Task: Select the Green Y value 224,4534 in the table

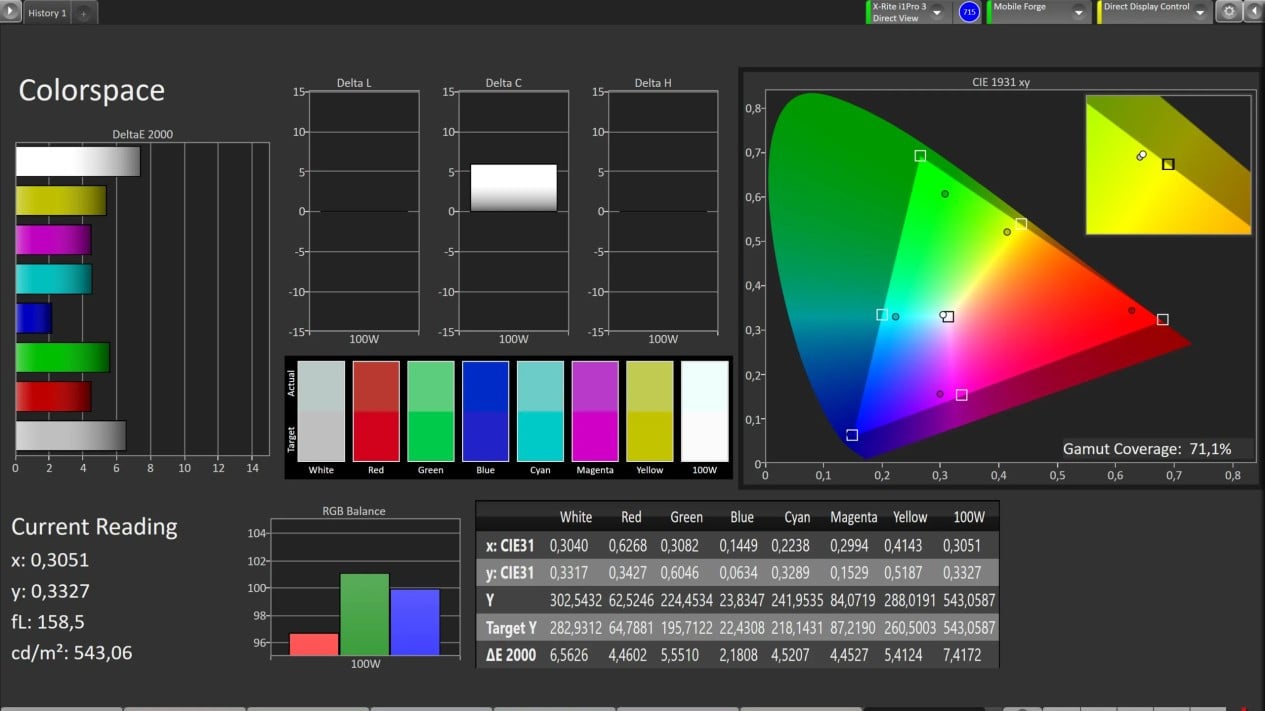Action: point(686,600)
